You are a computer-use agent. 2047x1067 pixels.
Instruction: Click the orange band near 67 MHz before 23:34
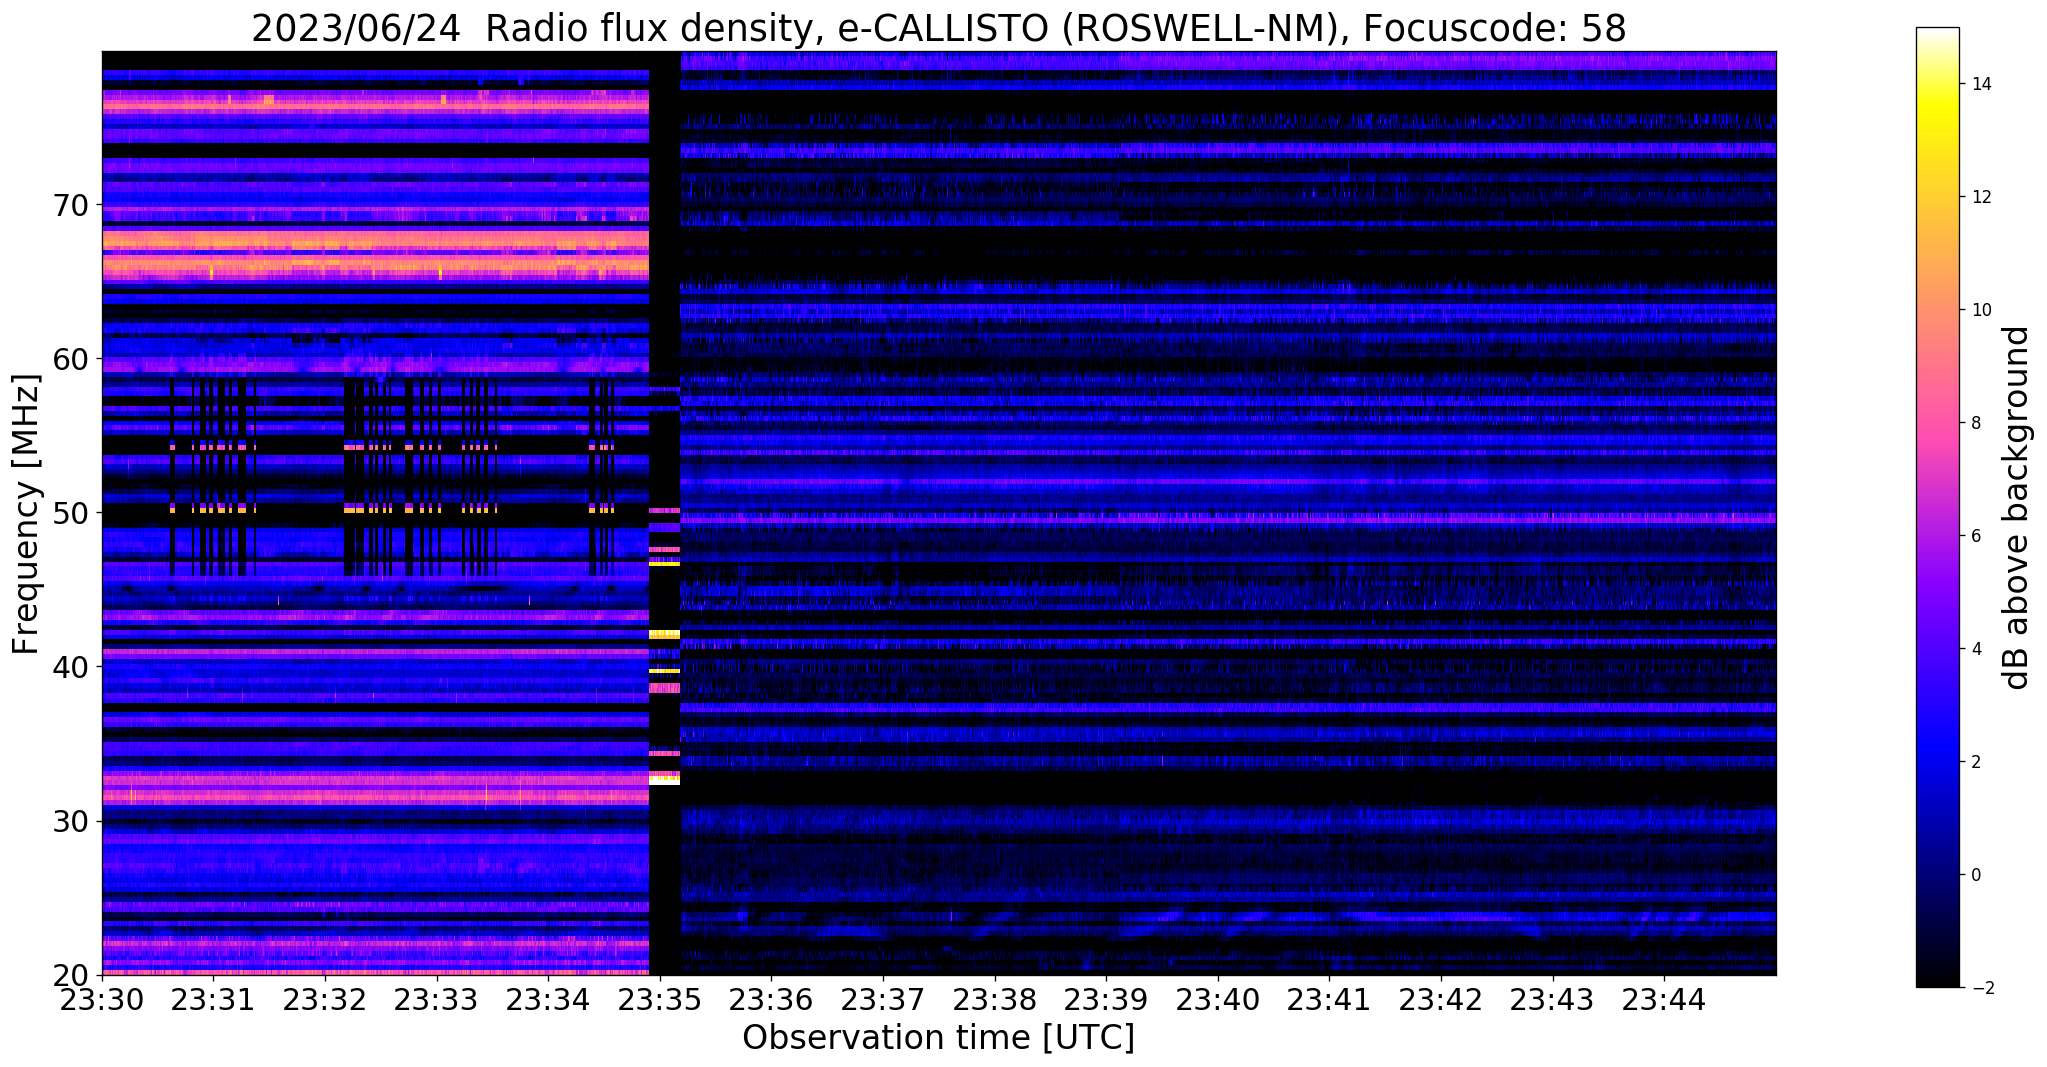(x=375, y=241)
